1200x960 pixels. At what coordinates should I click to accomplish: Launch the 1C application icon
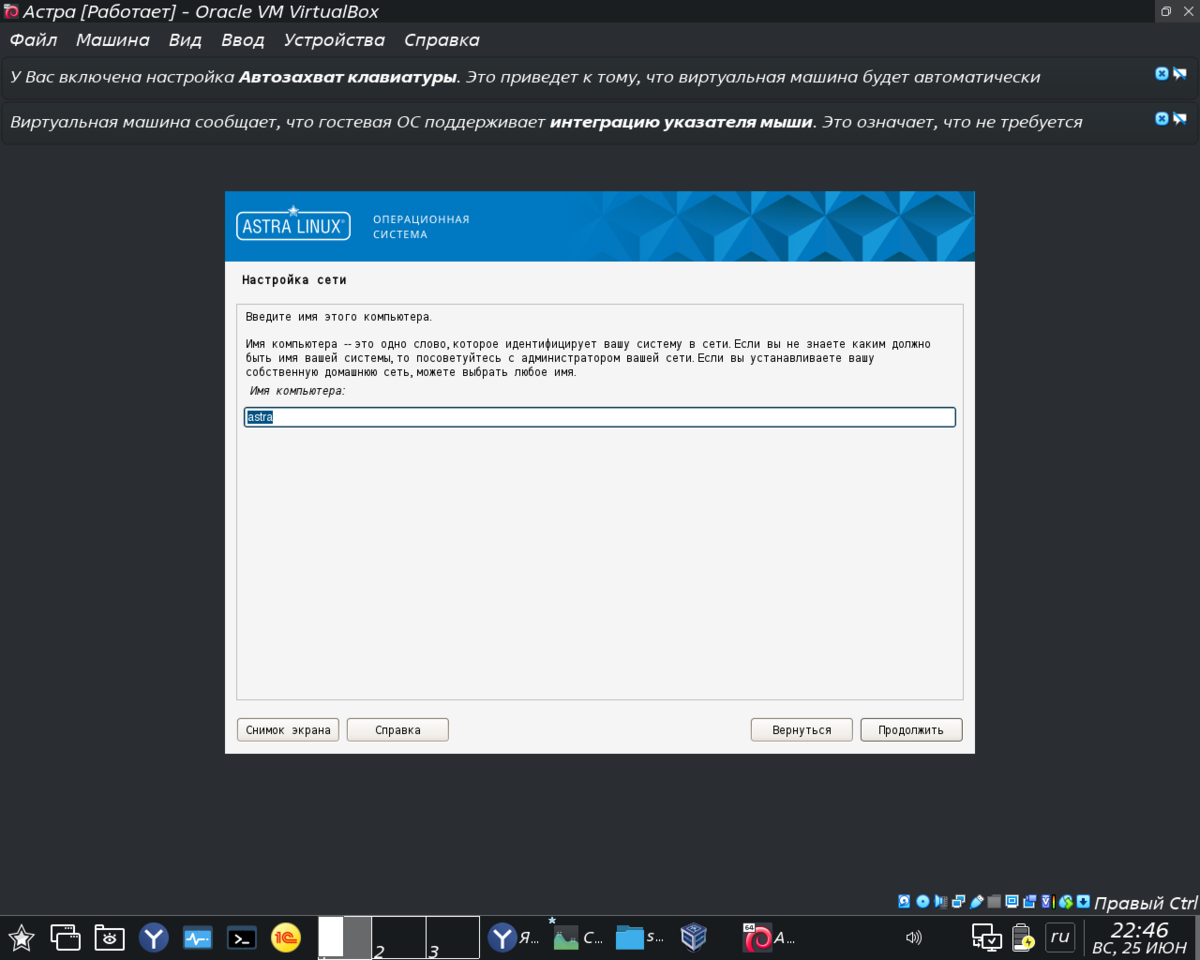tap(286, 937)
